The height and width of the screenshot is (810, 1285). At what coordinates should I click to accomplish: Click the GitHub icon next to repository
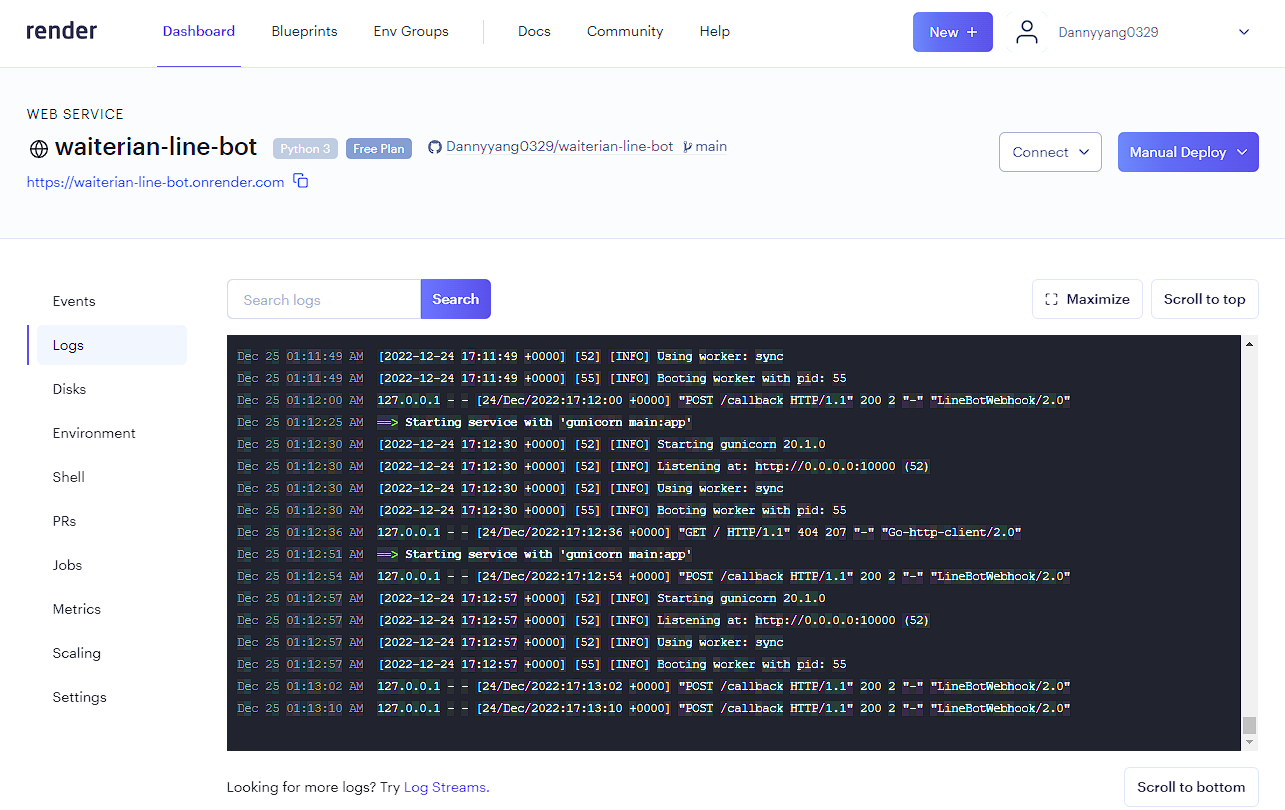(x=435, y=147)
